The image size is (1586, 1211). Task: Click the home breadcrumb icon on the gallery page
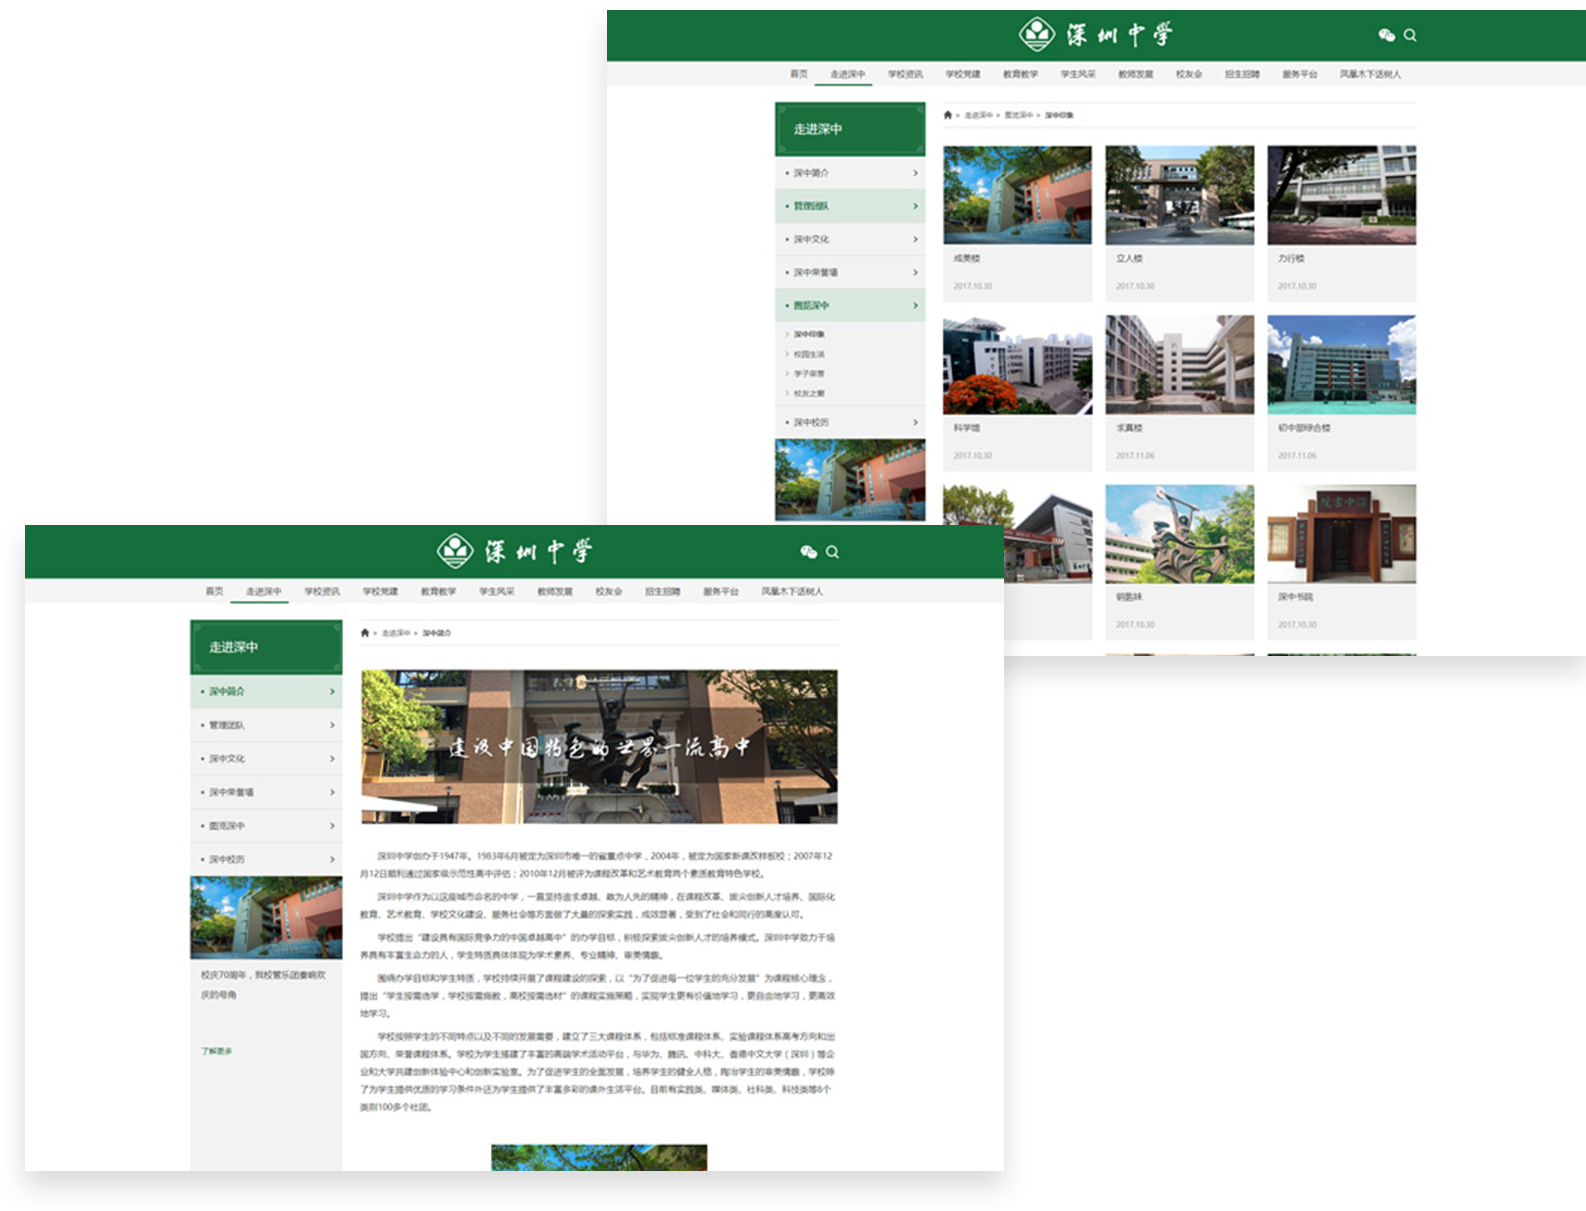tap(948, 115)
